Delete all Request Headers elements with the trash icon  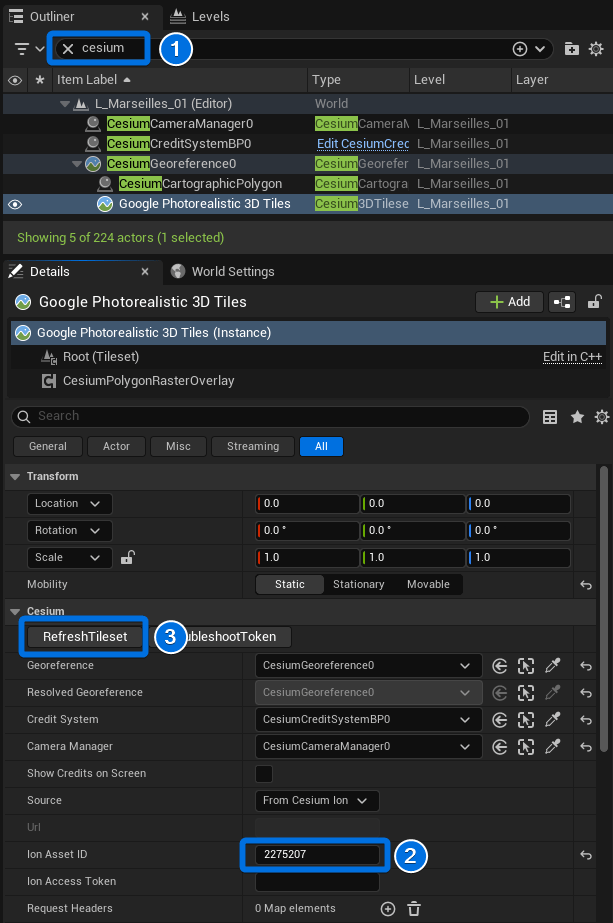(414, 908)
